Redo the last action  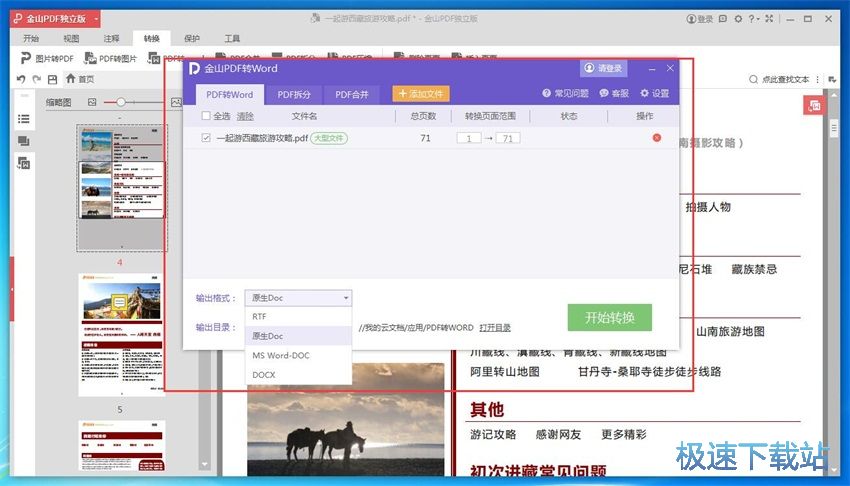[37, 79]
